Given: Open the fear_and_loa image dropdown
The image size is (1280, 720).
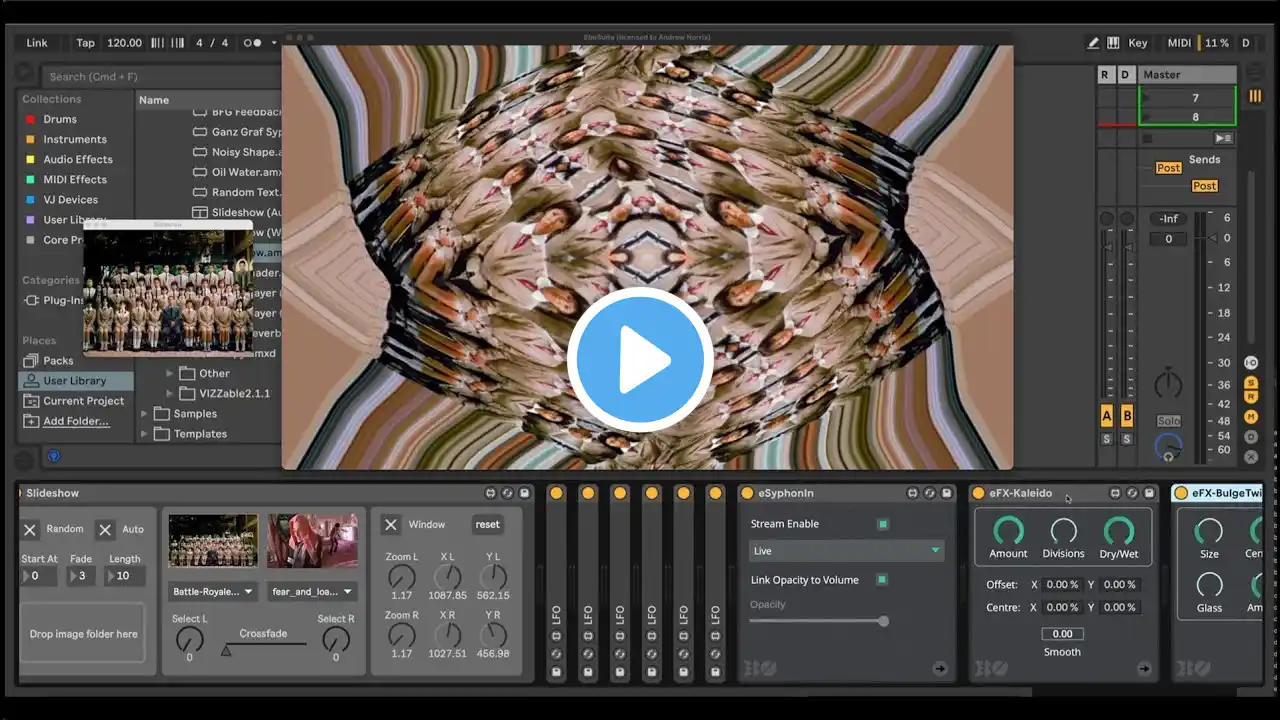Looking at the screenshot, I should [312, 591].
